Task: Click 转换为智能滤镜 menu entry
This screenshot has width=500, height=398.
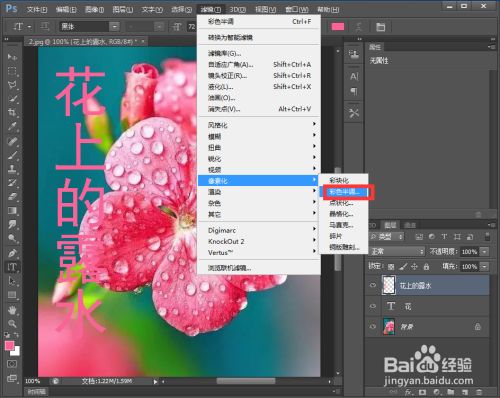Action: (x=259, y=37)
